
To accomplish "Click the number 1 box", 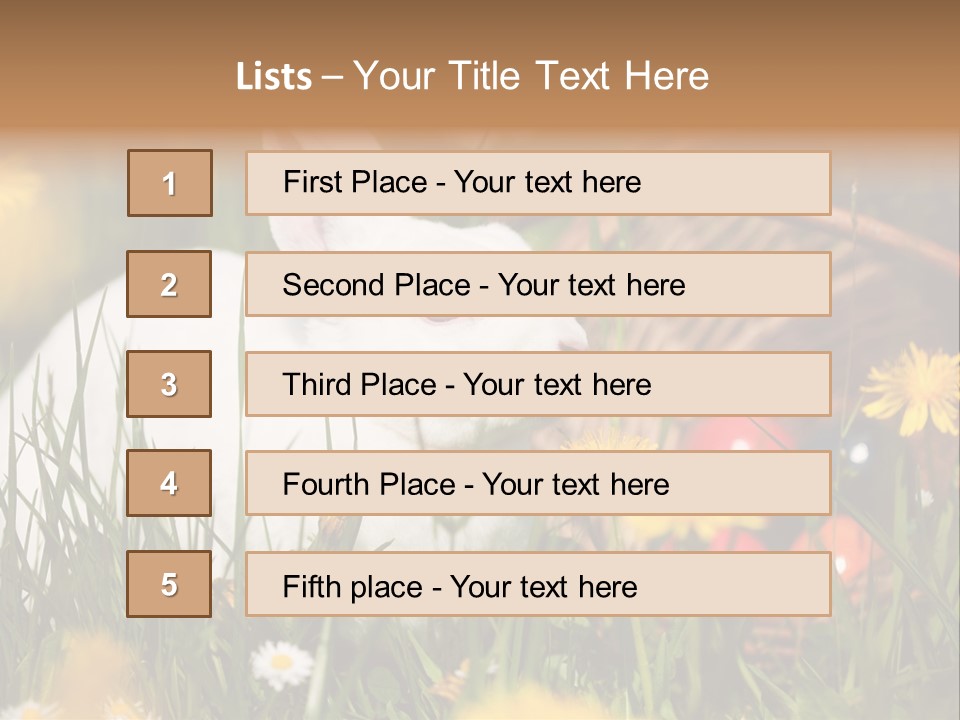I will pos(170,183).
